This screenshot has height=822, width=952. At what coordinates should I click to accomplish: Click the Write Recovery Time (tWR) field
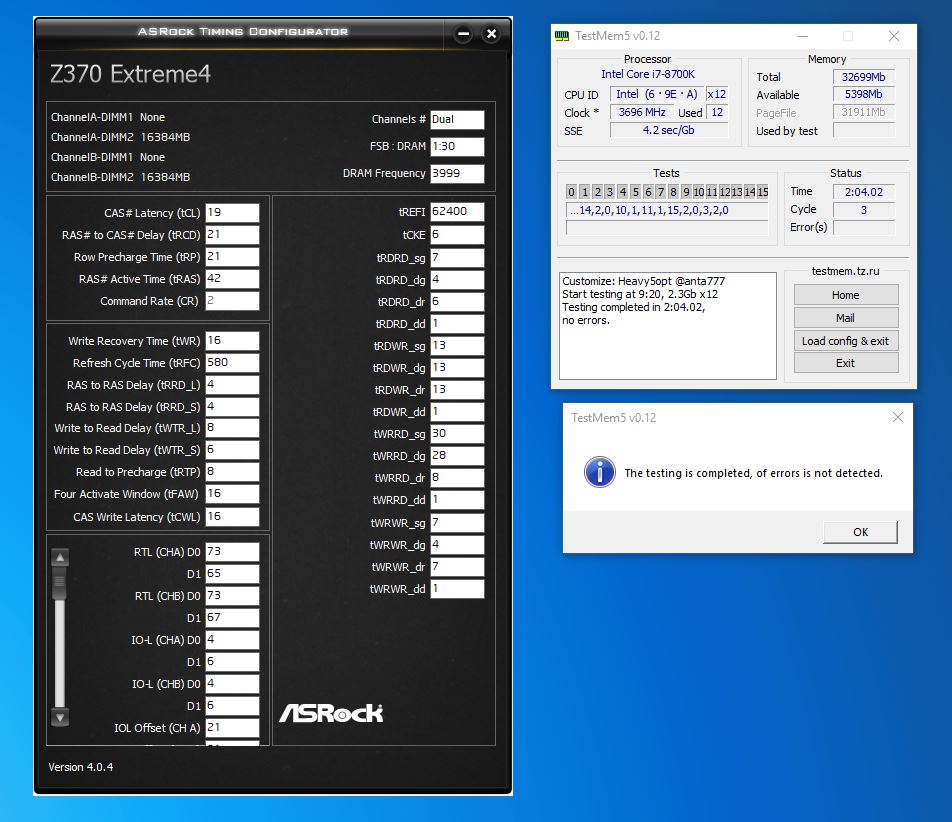pos(232,341)
